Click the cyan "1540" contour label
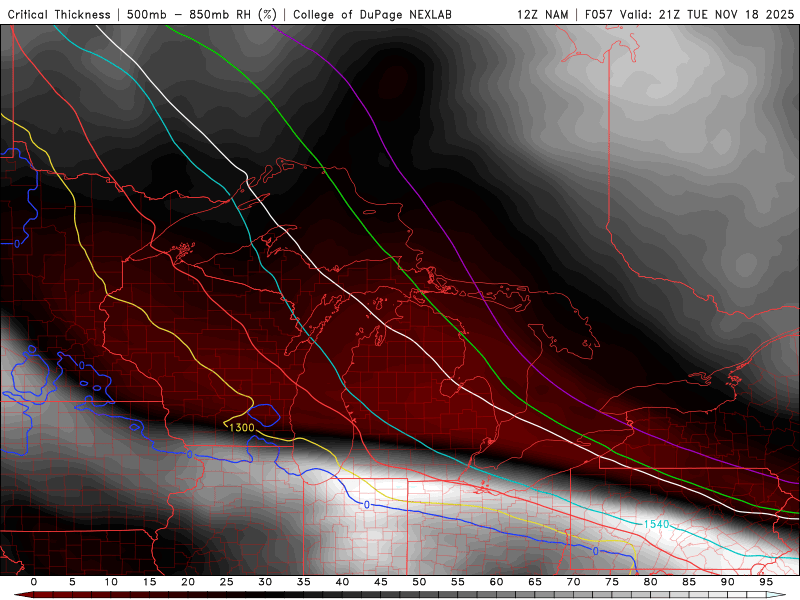Image resolution: width=800 pixels, height=600 pixels. [656, 524]
